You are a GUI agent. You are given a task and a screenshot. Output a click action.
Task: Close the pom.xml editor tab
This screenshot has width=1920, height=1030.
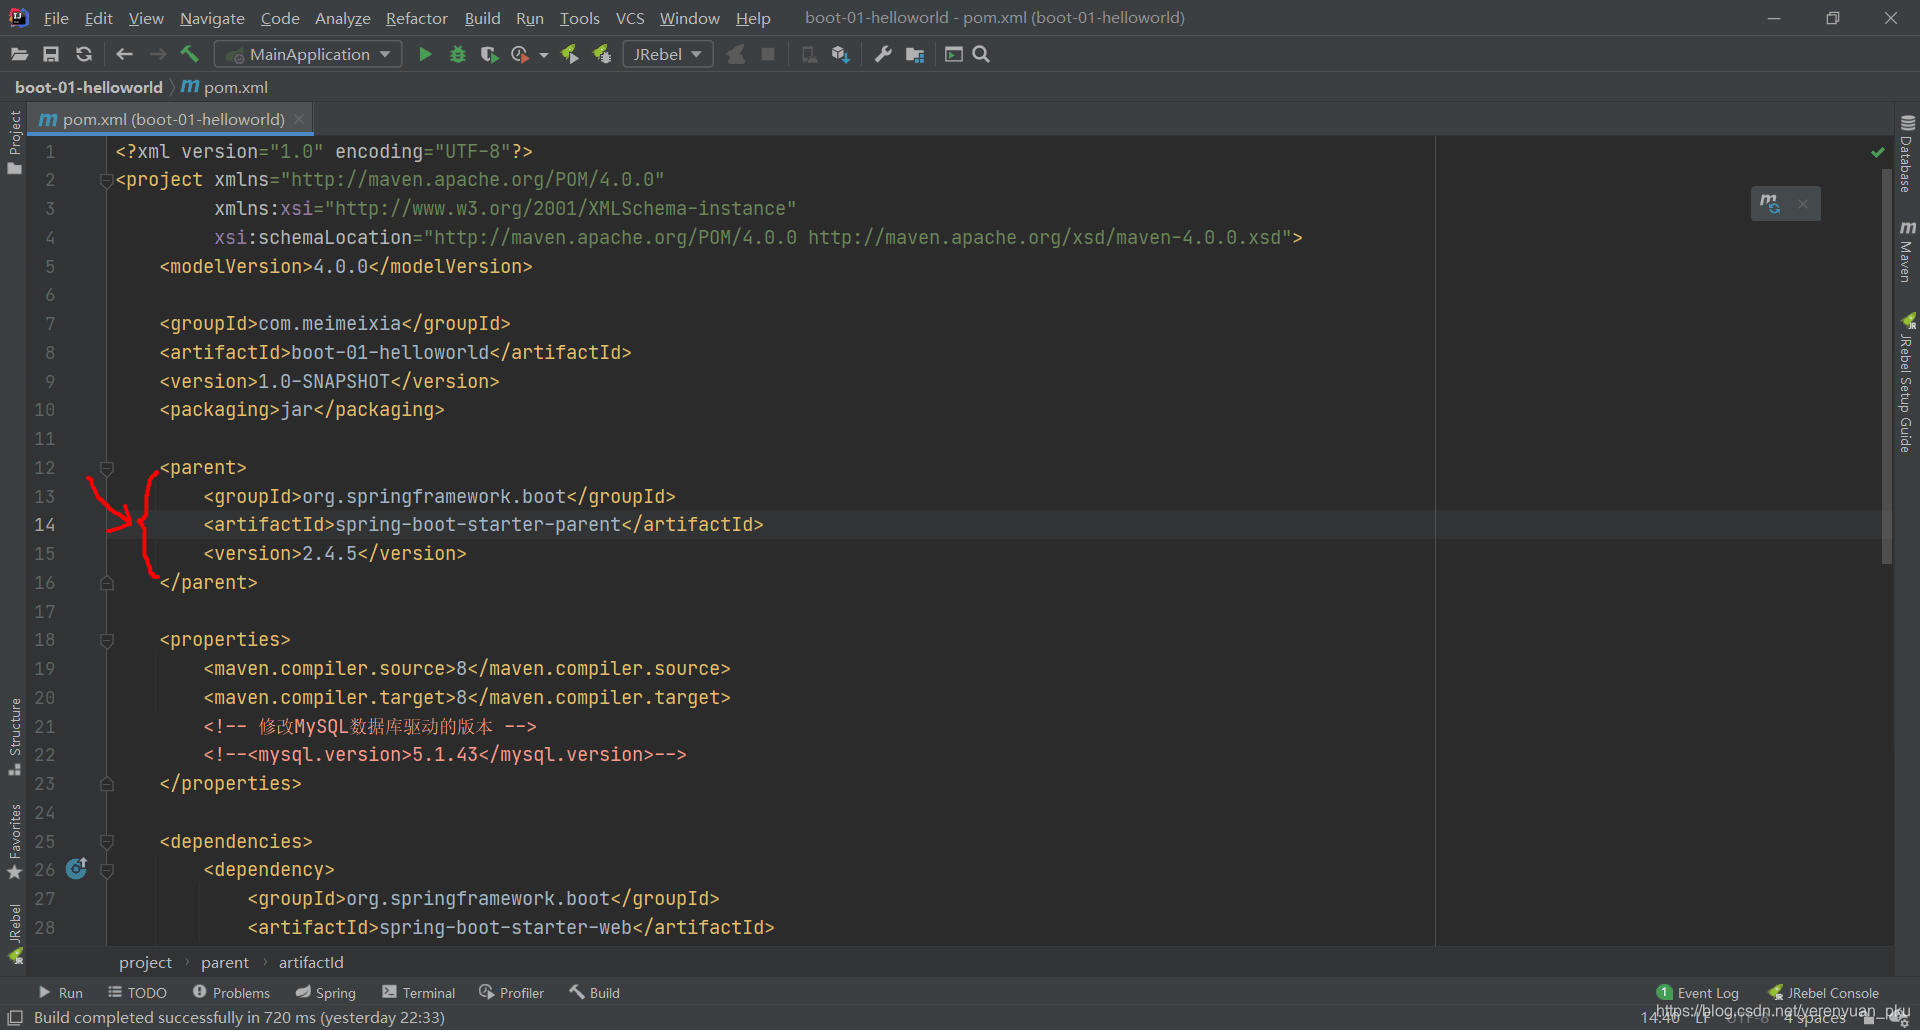coord(299,119)
